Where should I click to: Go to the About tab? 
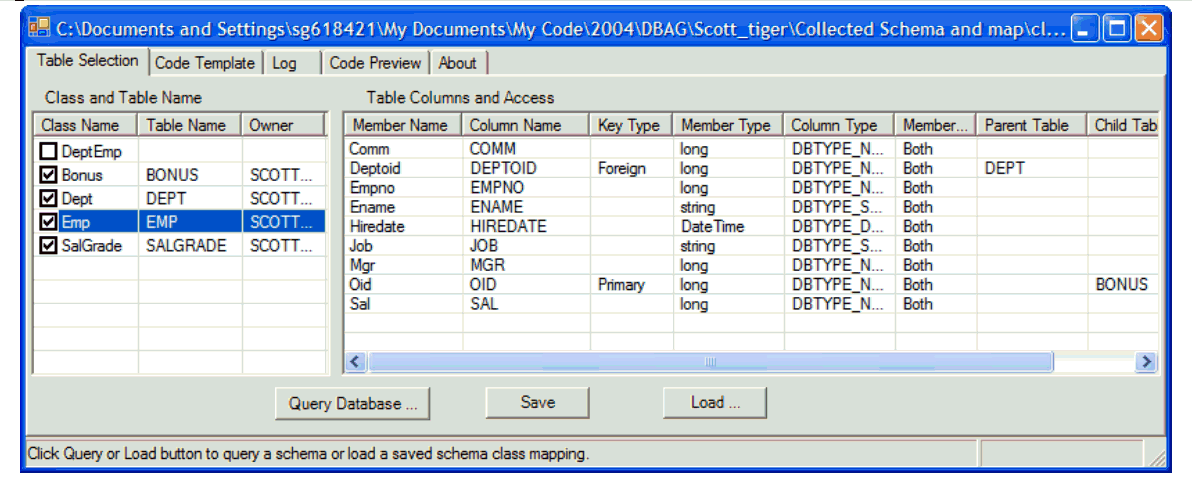(457, 63)
